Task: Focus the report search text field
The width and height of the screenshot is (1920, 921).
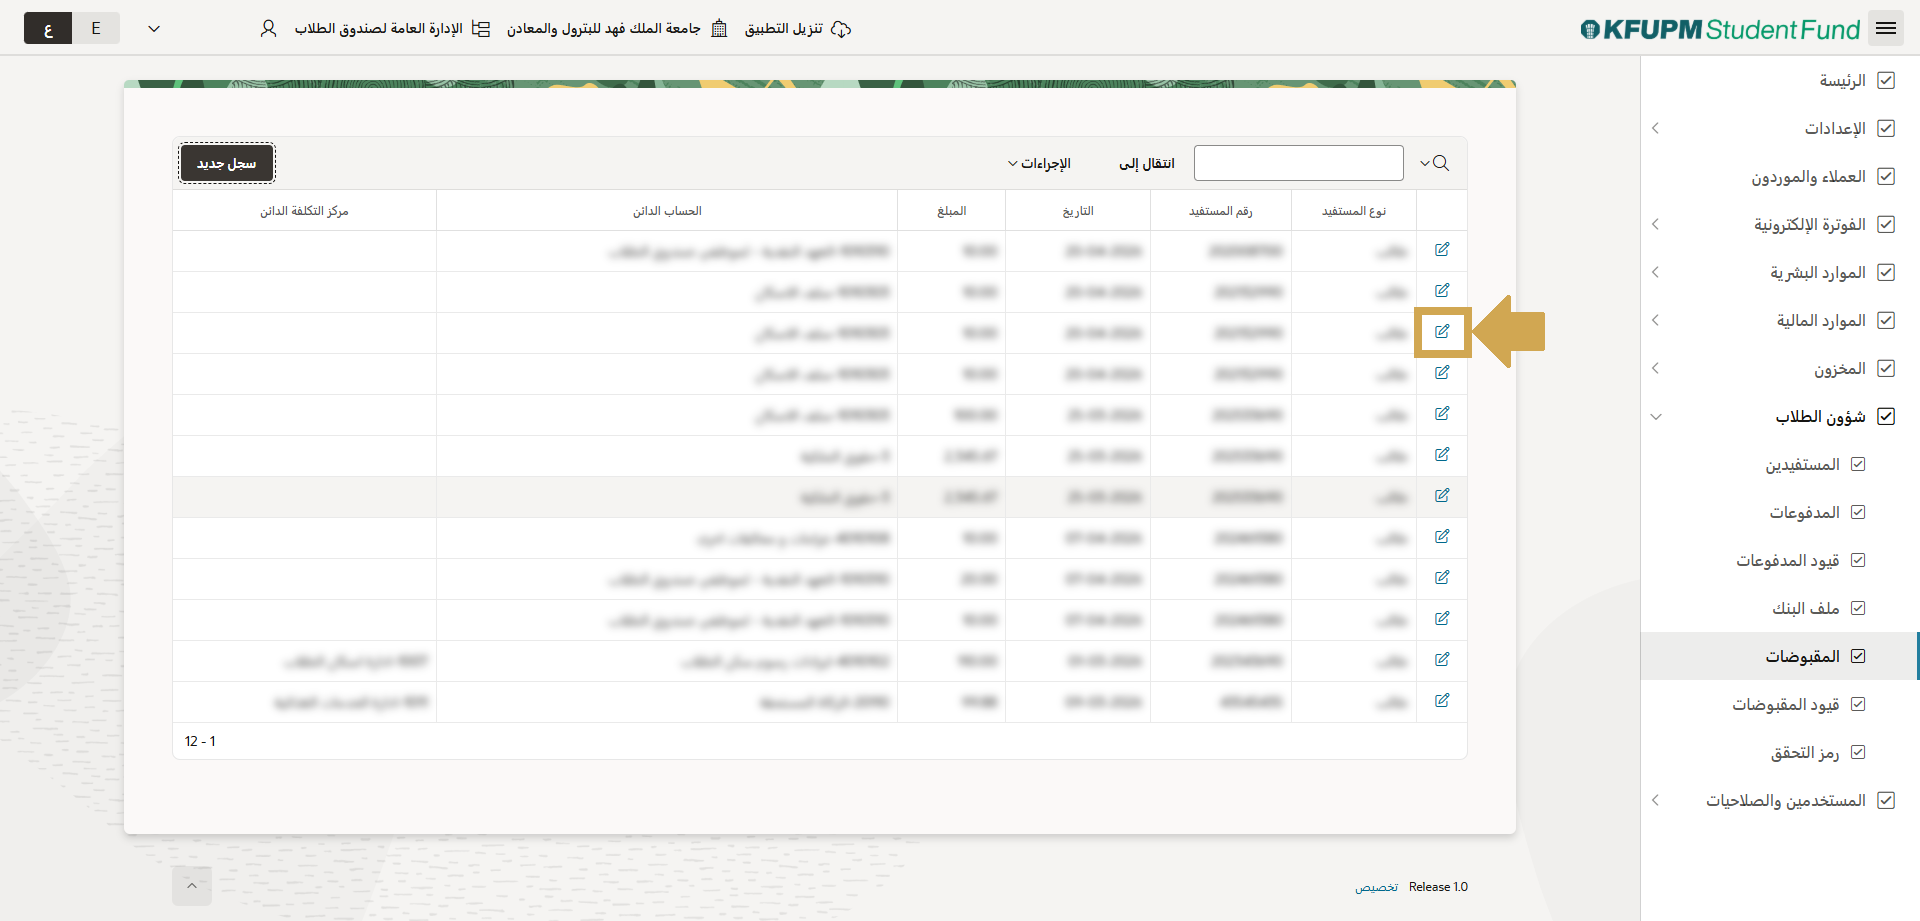Action: [x=1298, y=163]
